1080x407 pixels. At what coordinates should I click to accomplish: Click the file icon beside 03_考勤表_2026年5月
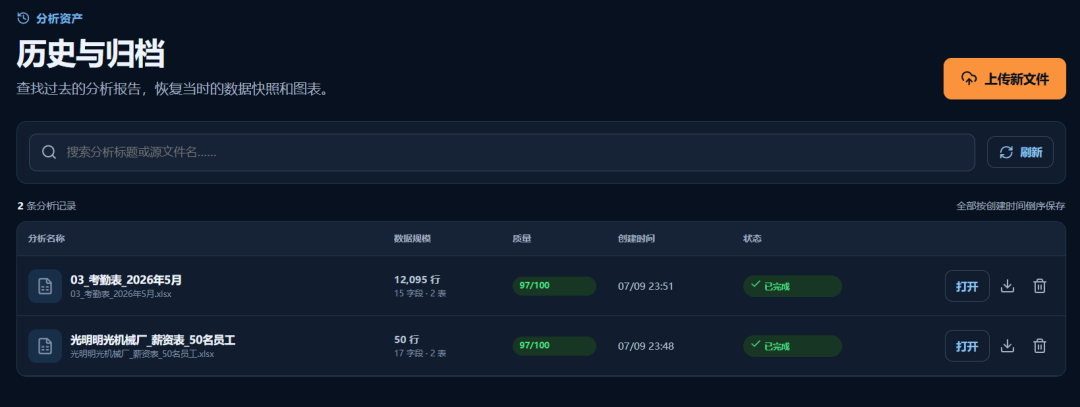coord(45,286)
